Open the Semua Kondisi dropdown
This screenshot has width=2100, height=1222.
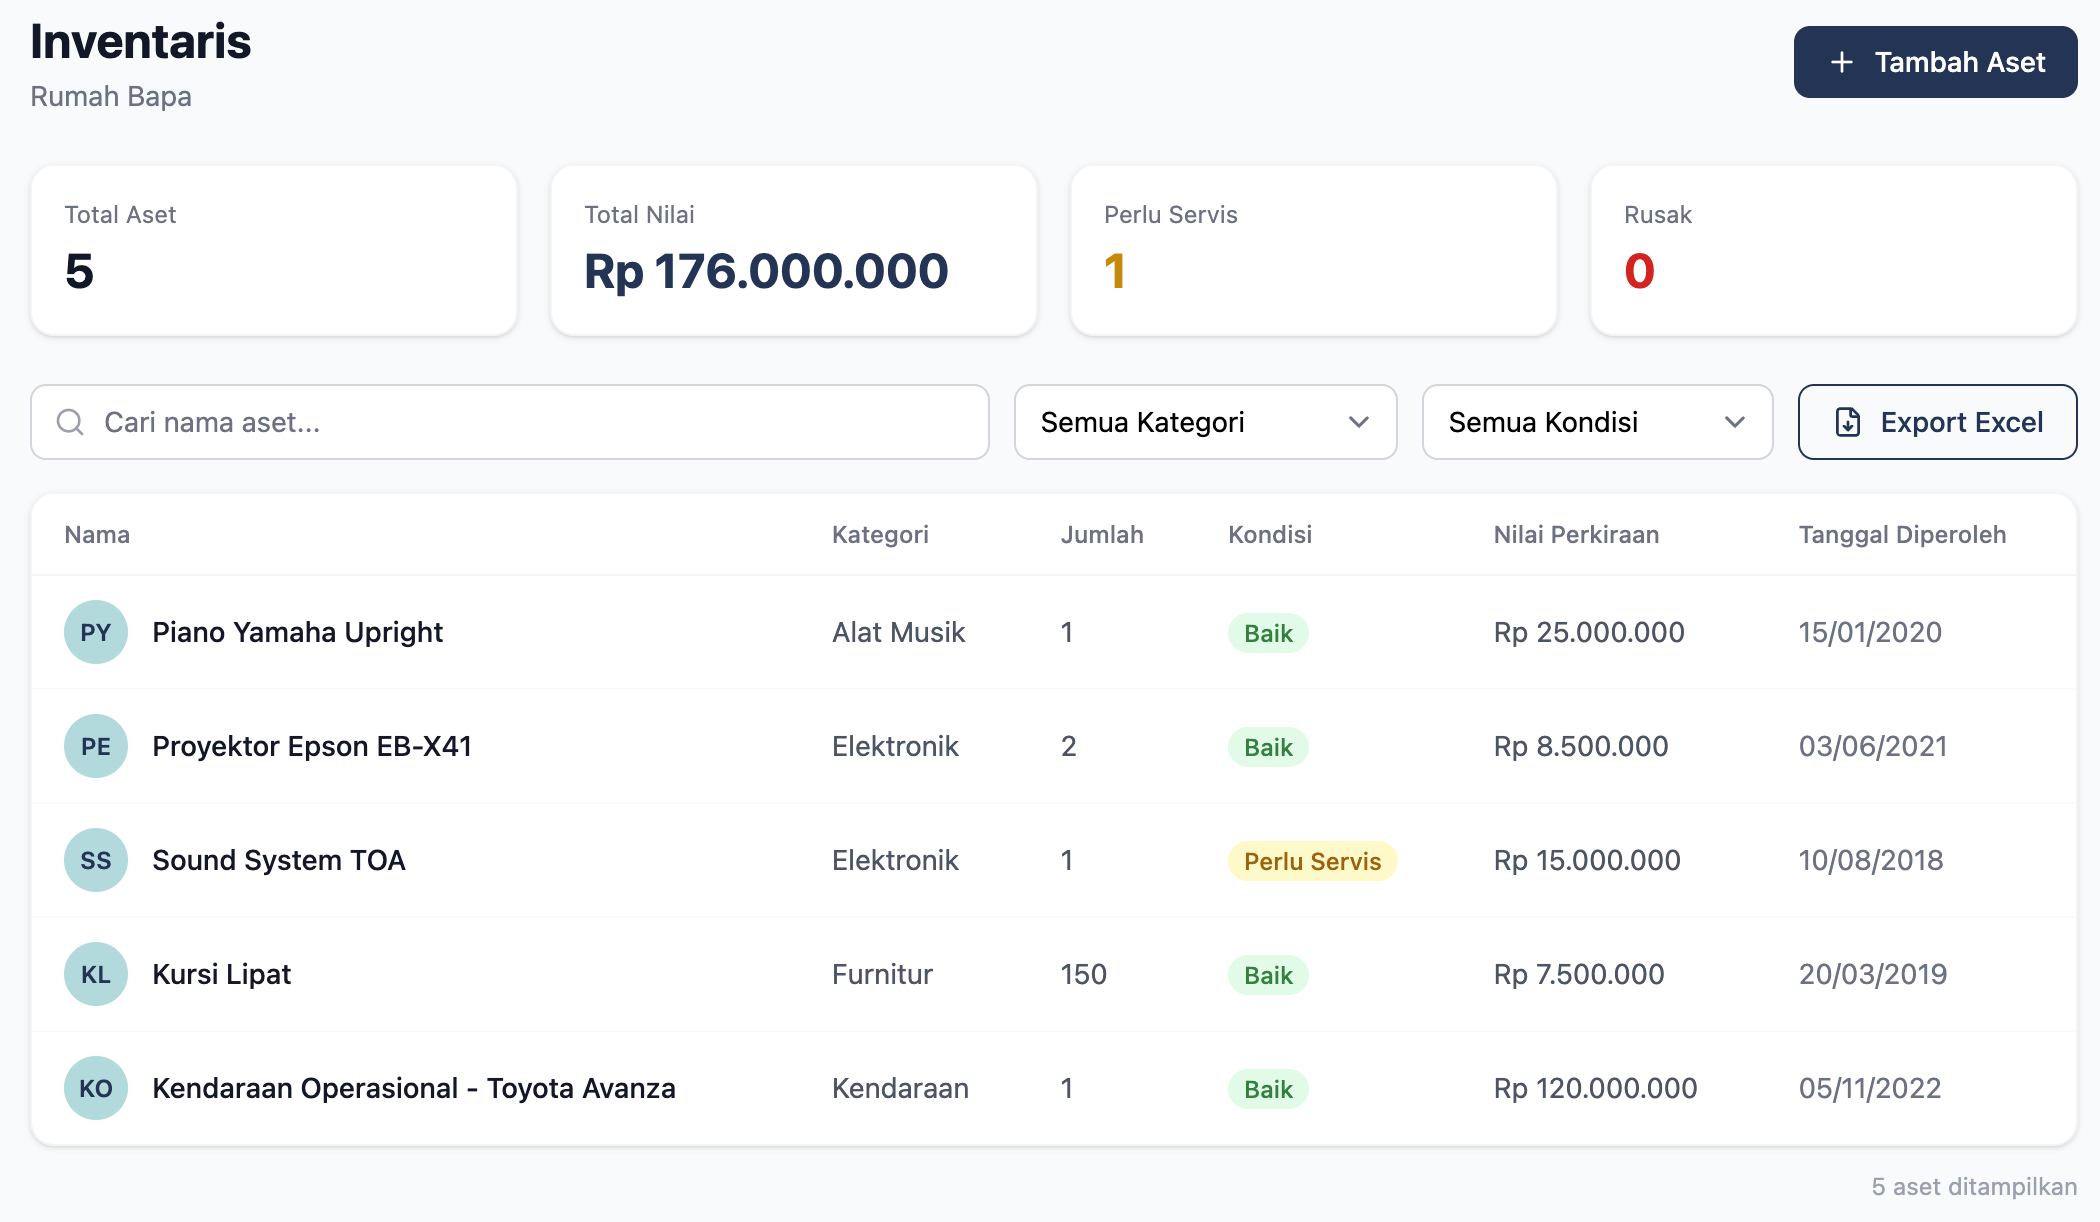[x=1597, y=422]
